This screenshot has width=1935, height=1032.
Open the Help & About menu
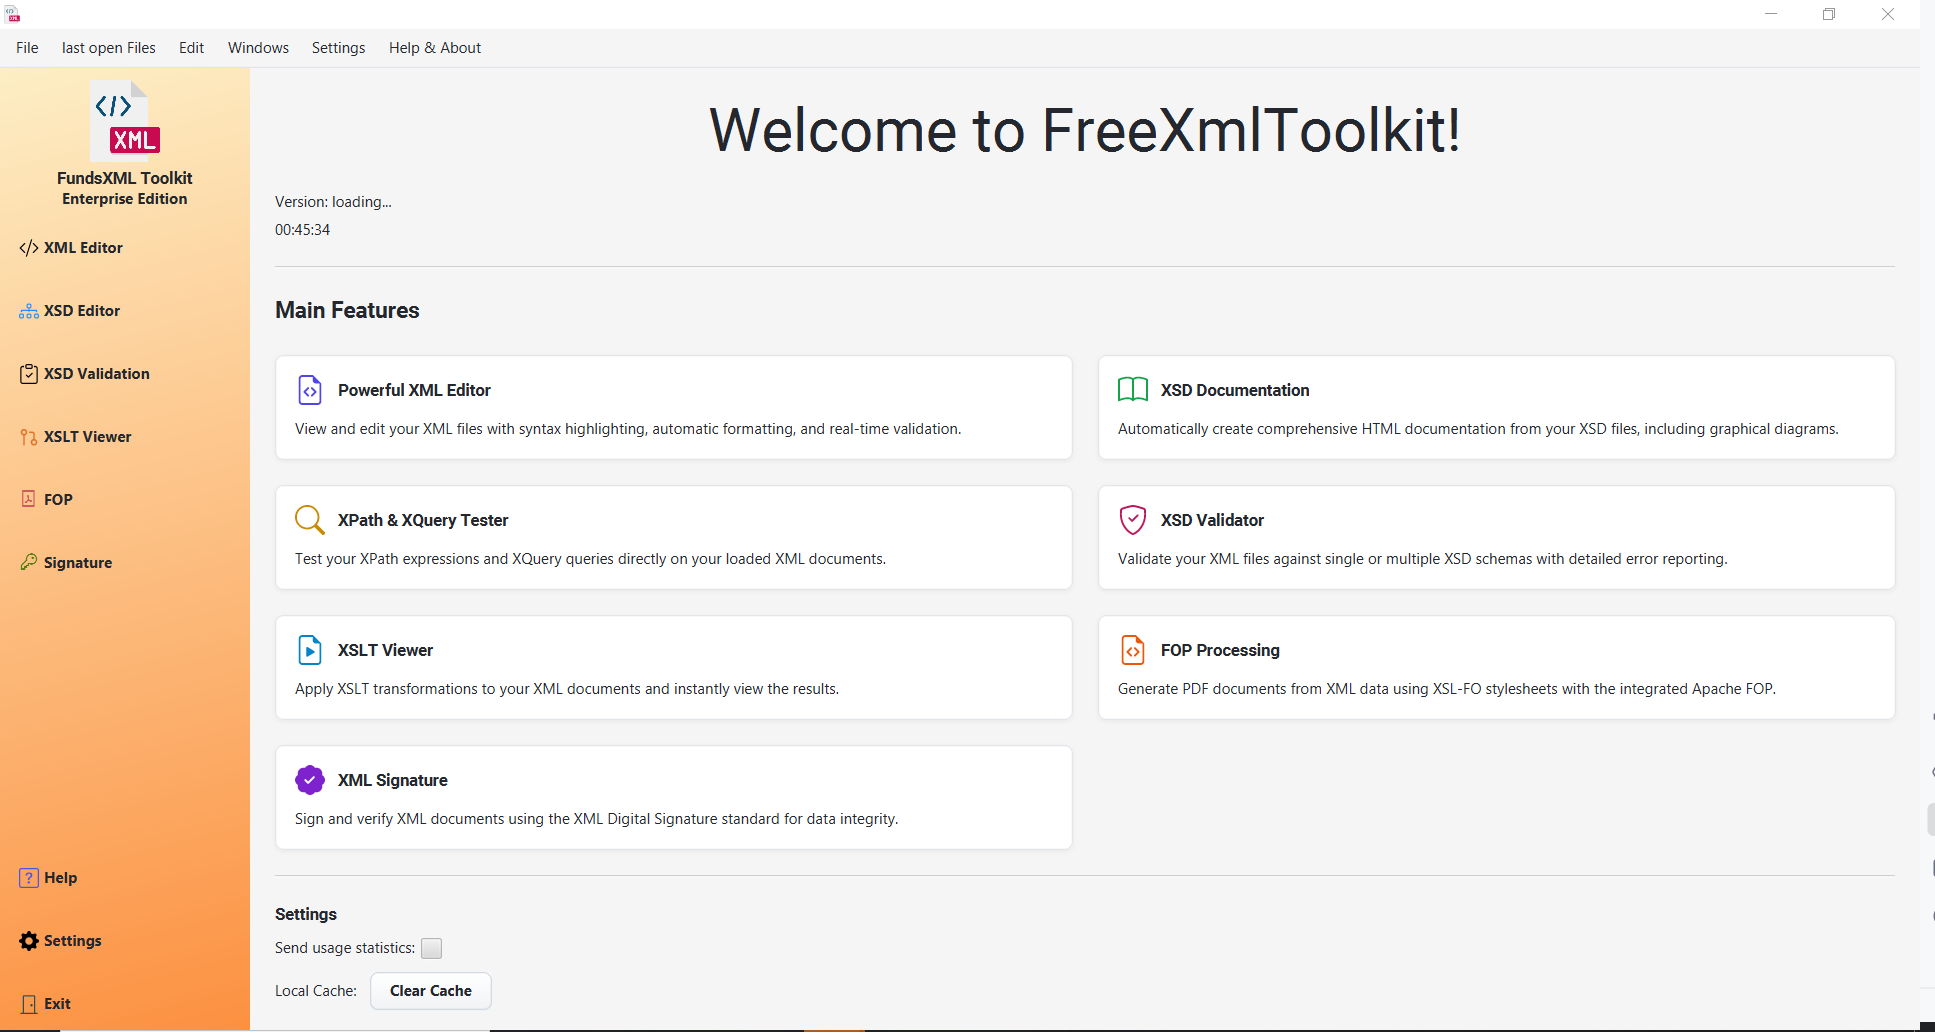coord(435,48)
